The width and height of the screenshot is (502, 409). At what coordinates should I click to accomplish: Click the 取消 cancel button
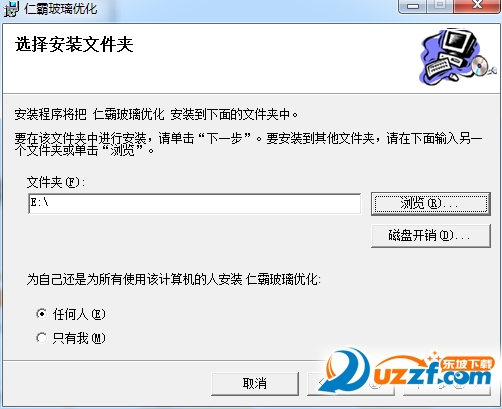tap(255, 384)
